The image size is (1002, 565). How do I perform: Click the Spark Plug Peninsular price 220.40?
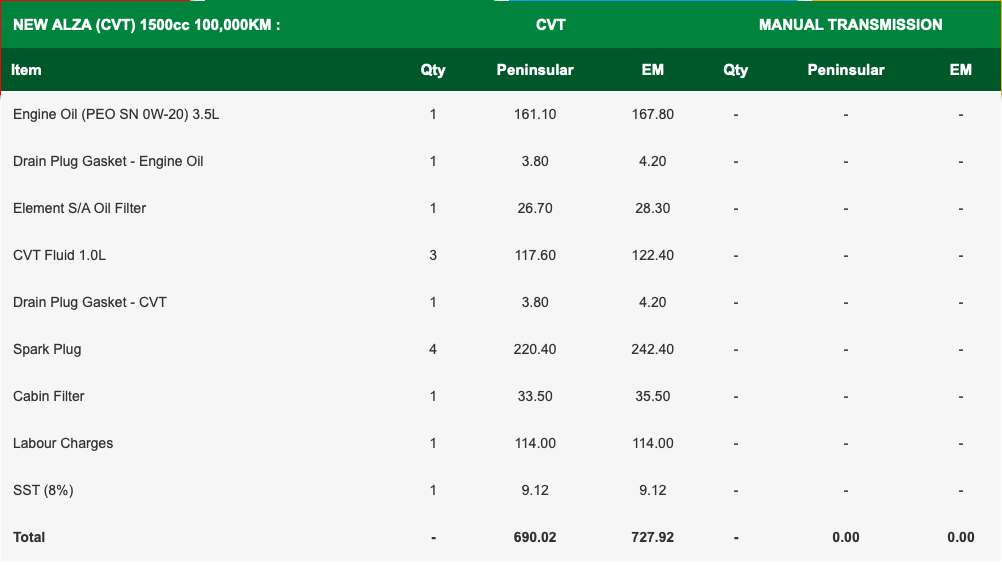(x=535, y=349)
